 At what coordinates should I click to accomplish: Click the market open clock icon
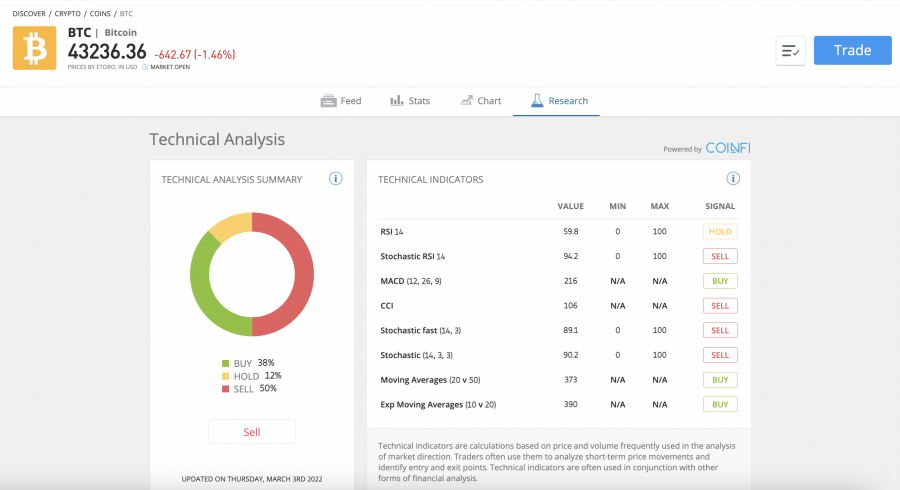point(145,67)
